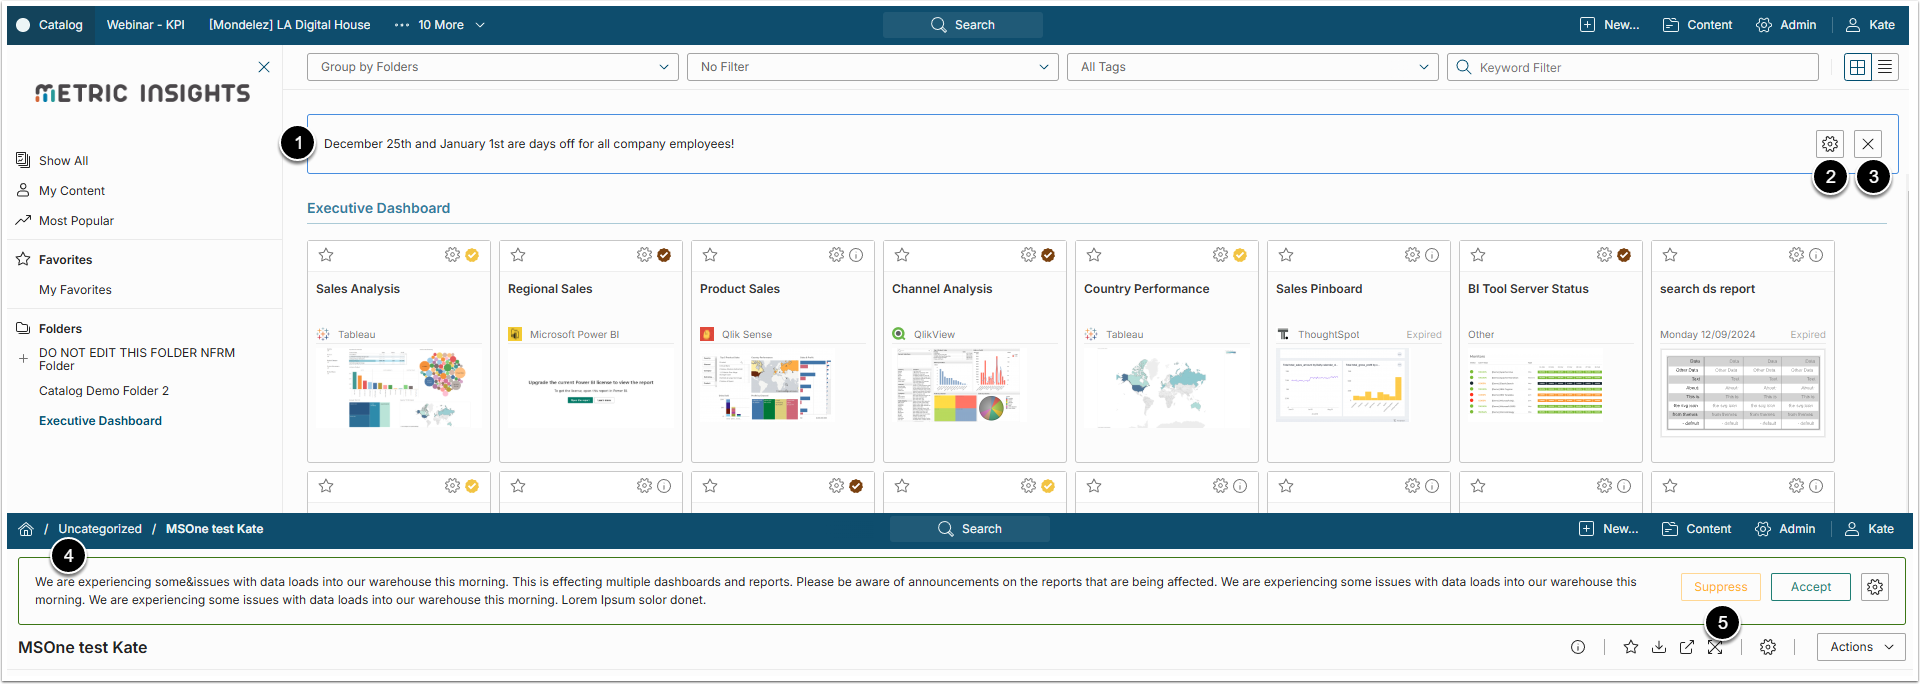
Task: Open gear settings on Regional Sales tile
Action: tap(644, 255)
